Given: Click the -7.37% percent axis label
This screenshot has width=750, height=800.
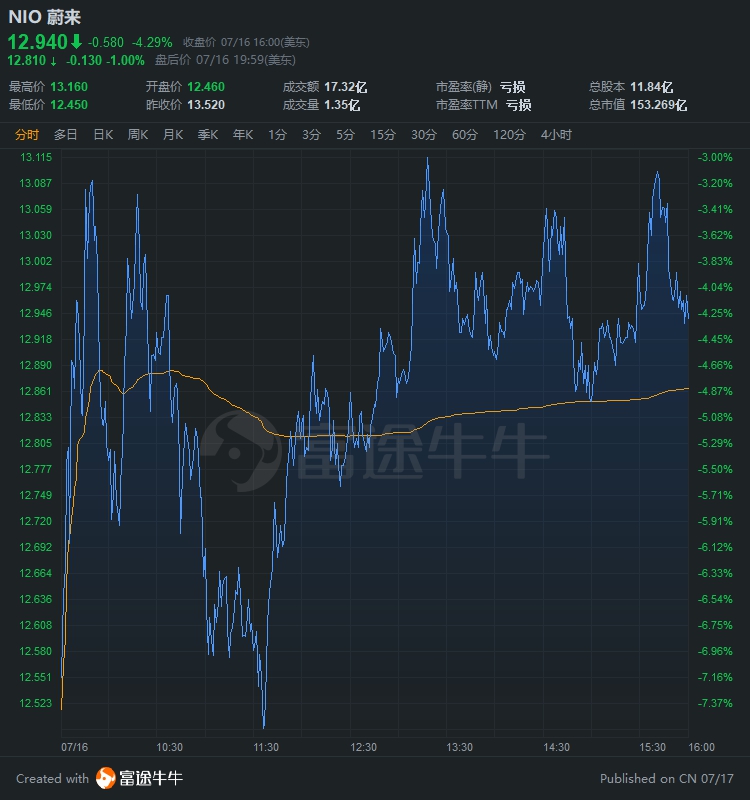Looking at the screenshot, I should [x=715, y=703].
